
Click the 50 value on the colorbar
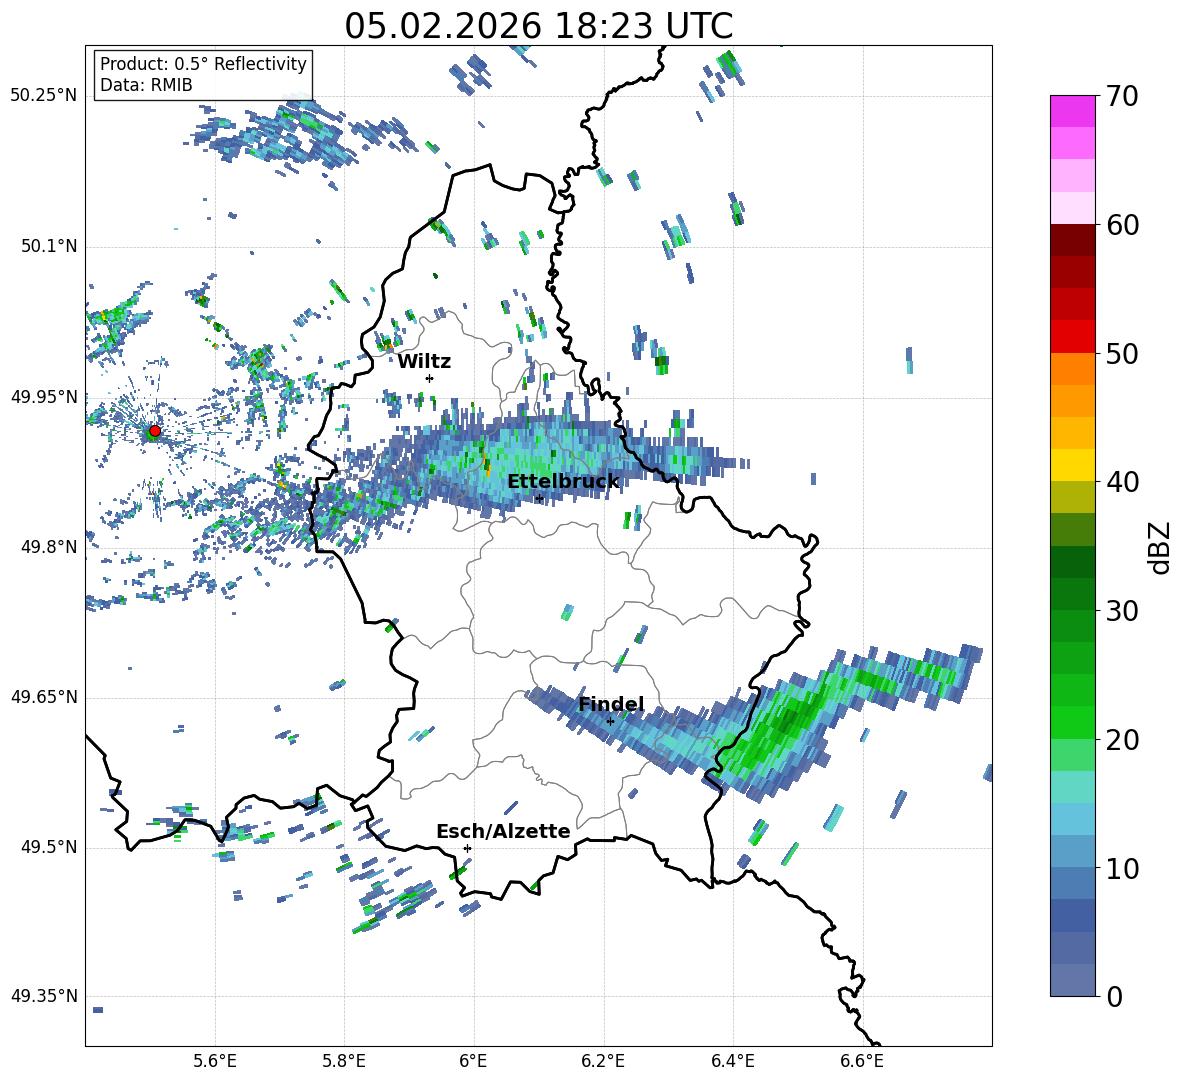pos(1122,353)
